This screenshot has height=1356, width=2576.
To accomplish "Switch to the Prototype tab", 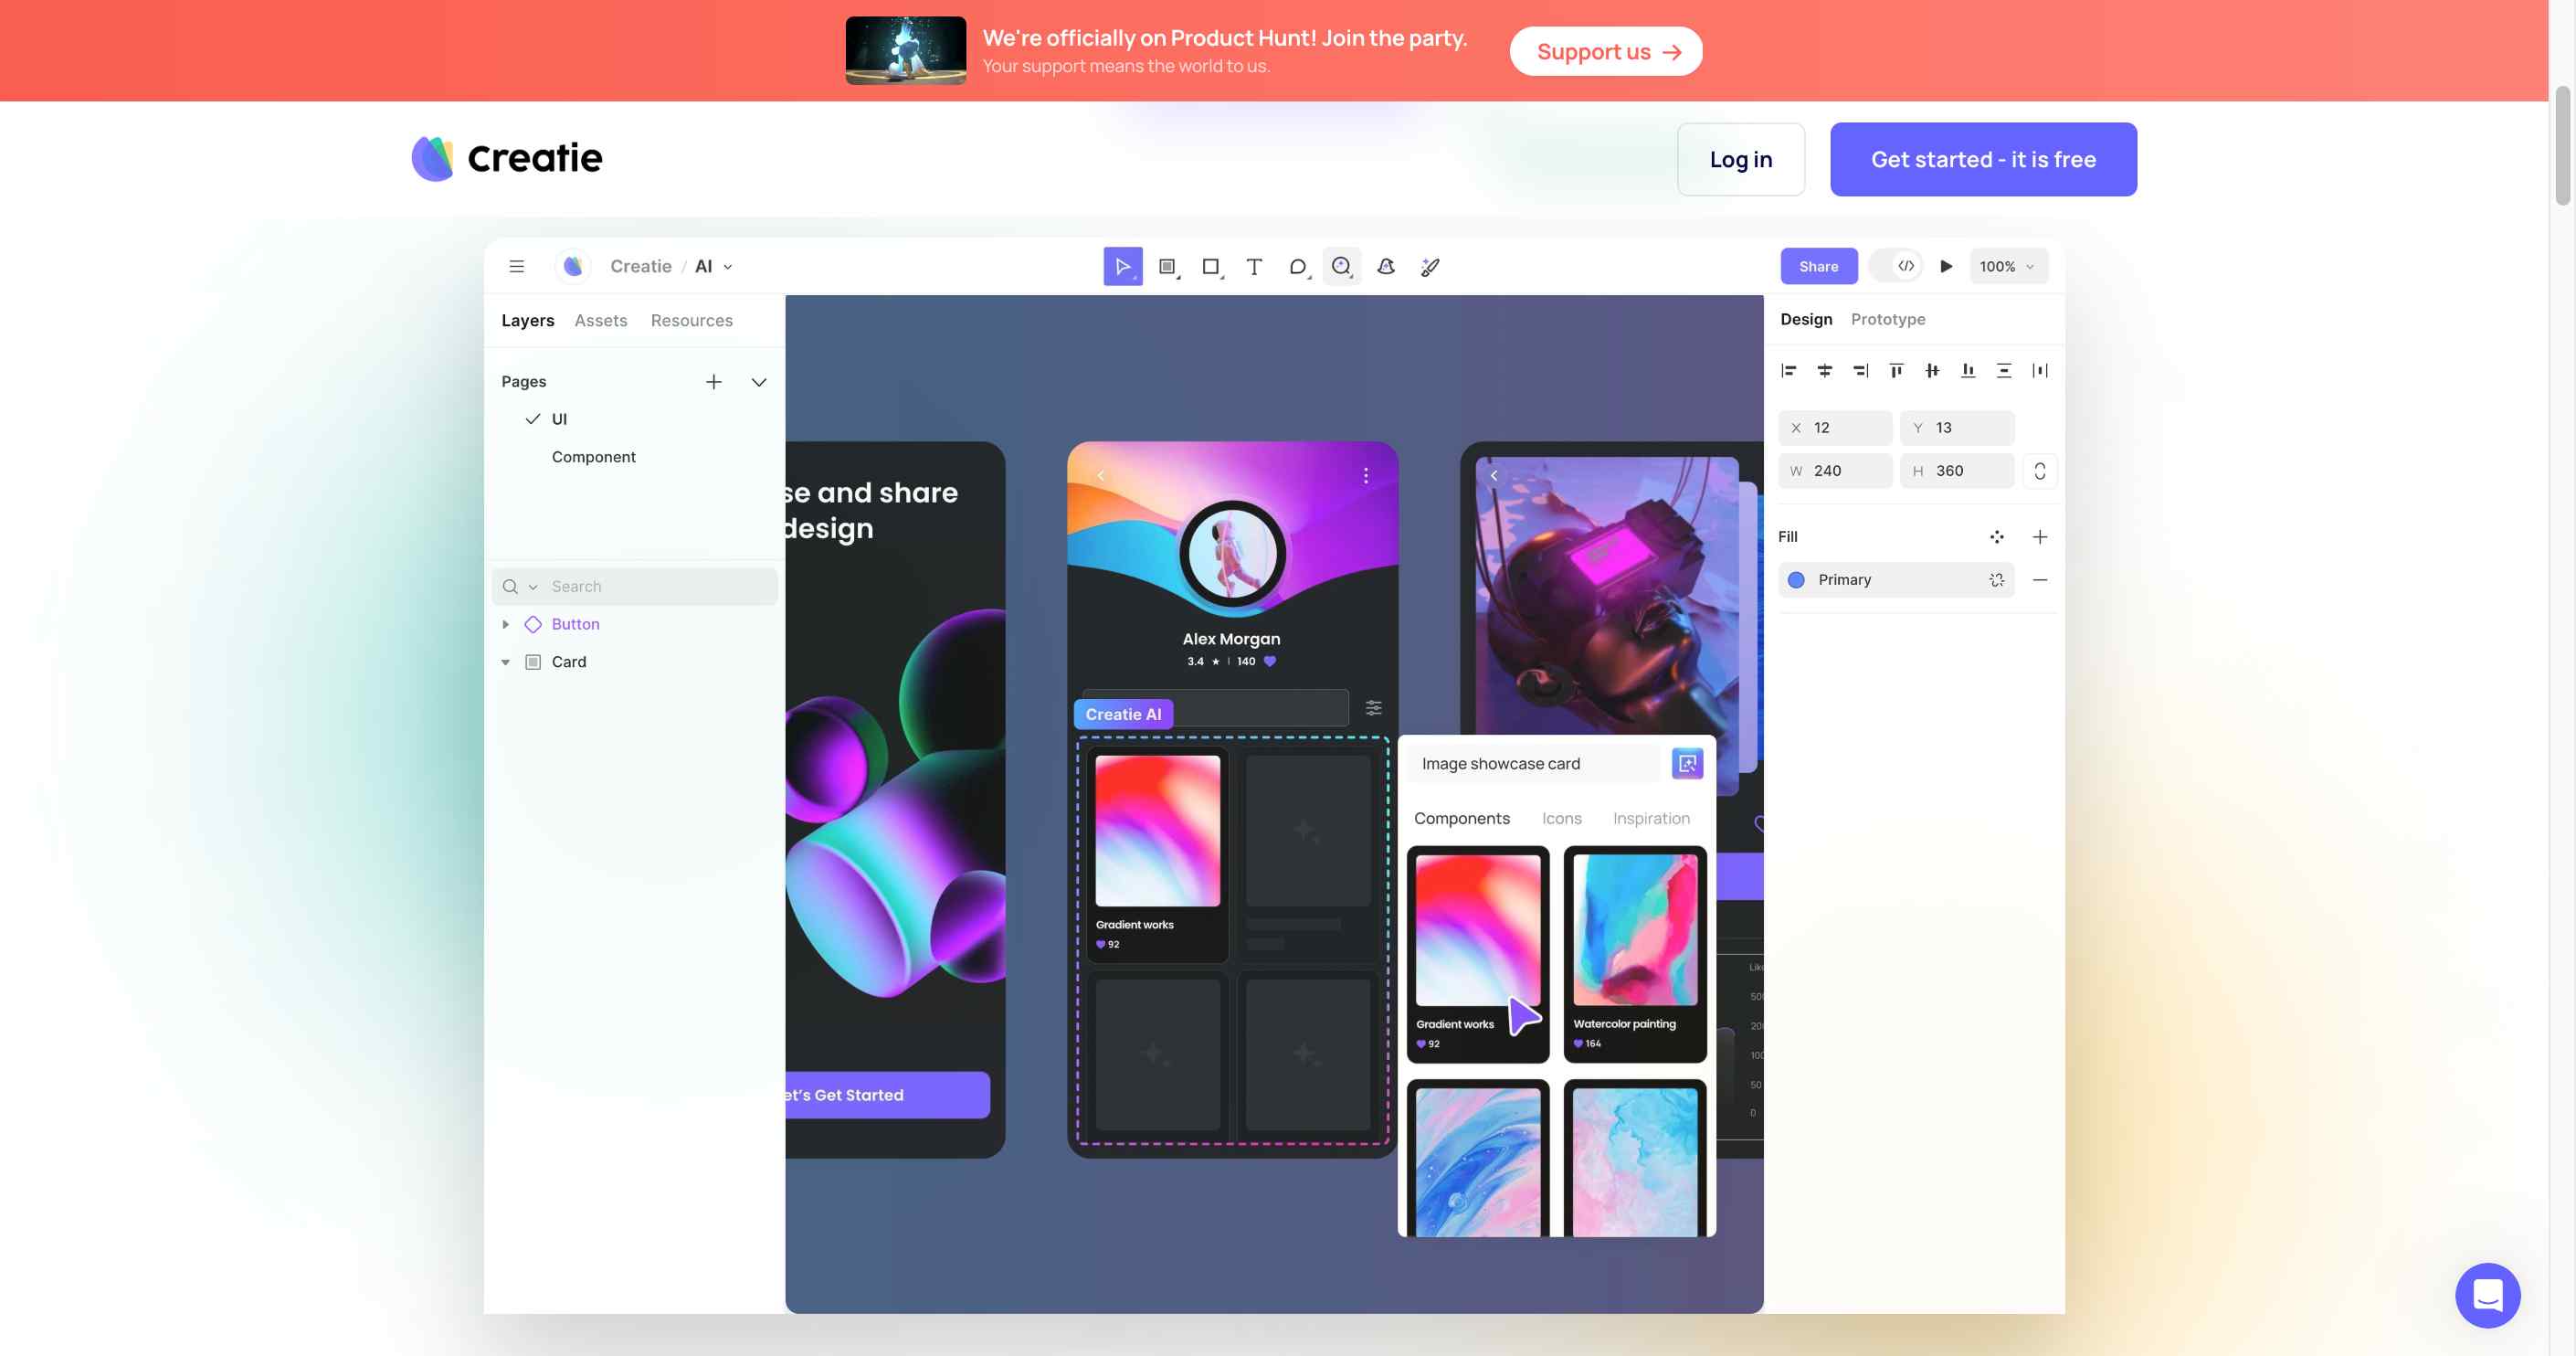I will [1887, 319].
